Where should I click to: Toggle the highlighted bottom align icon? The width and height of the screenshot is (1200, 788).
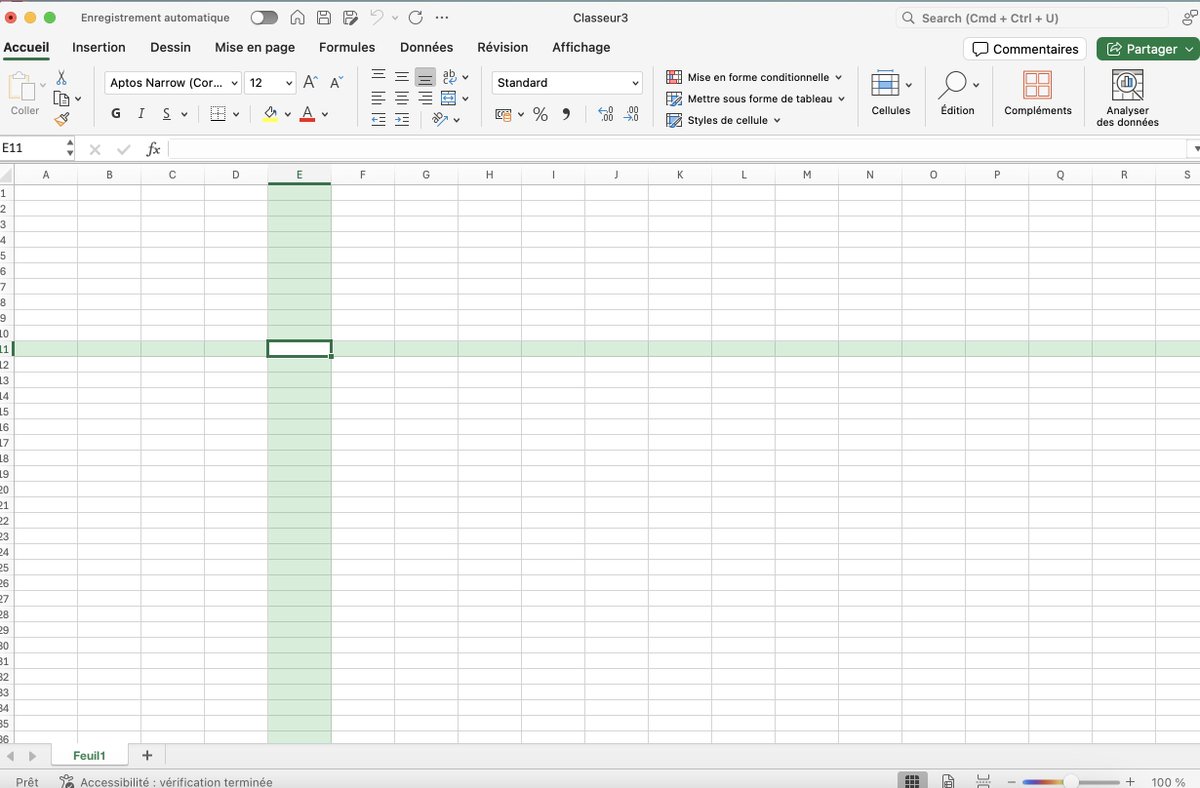425,77
